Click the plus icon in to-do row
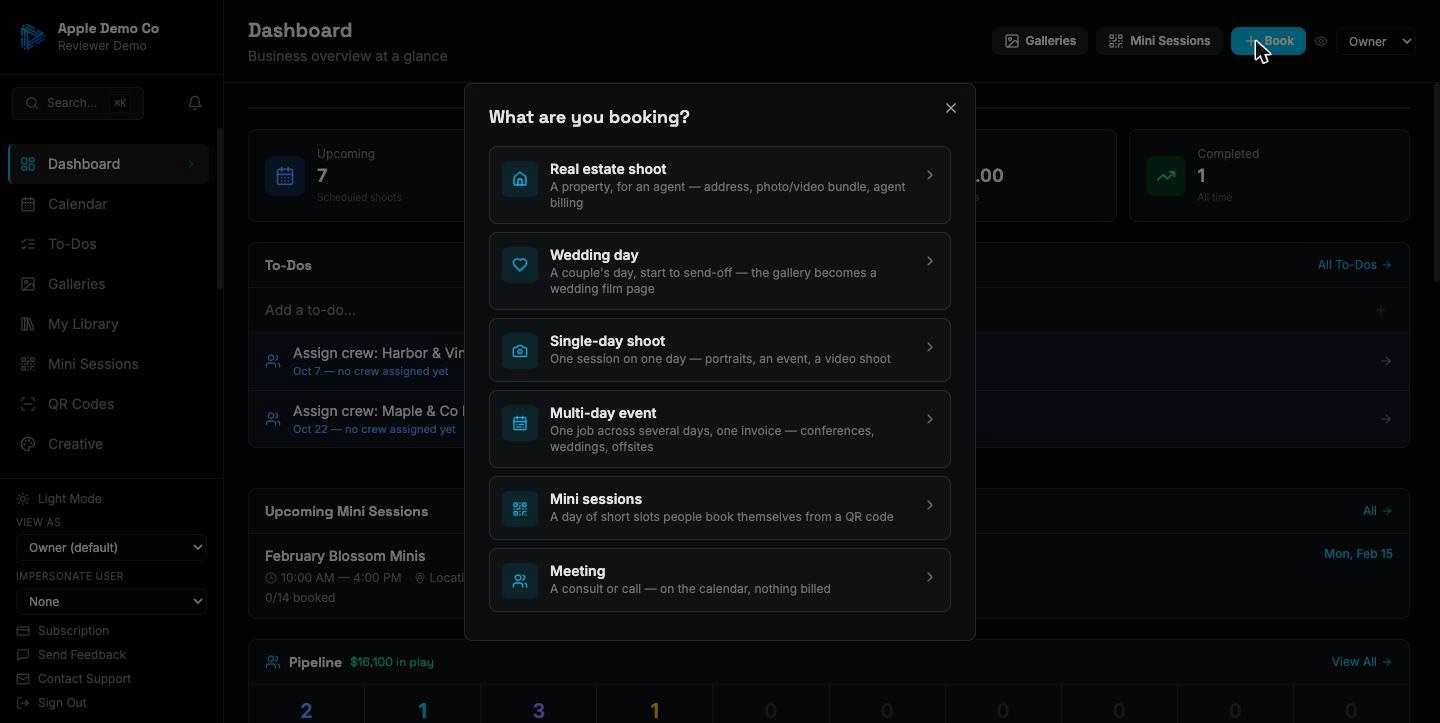Screen dimensions: 1440x723 (1381, 310)
